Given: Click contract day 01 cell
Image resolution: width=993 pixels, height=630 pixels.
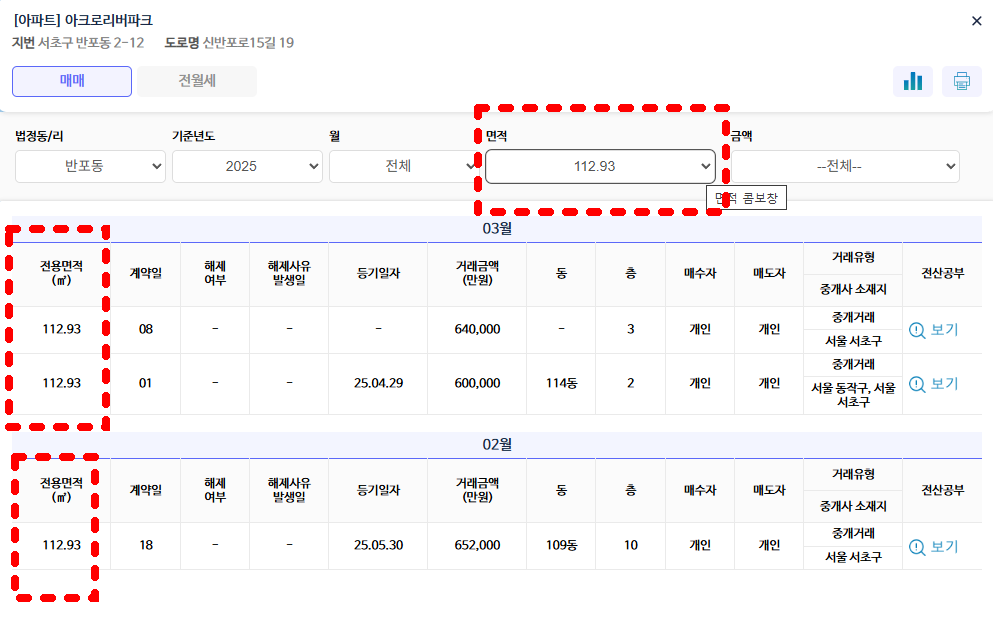Looking at the screenshot, I should pos(146,383).
